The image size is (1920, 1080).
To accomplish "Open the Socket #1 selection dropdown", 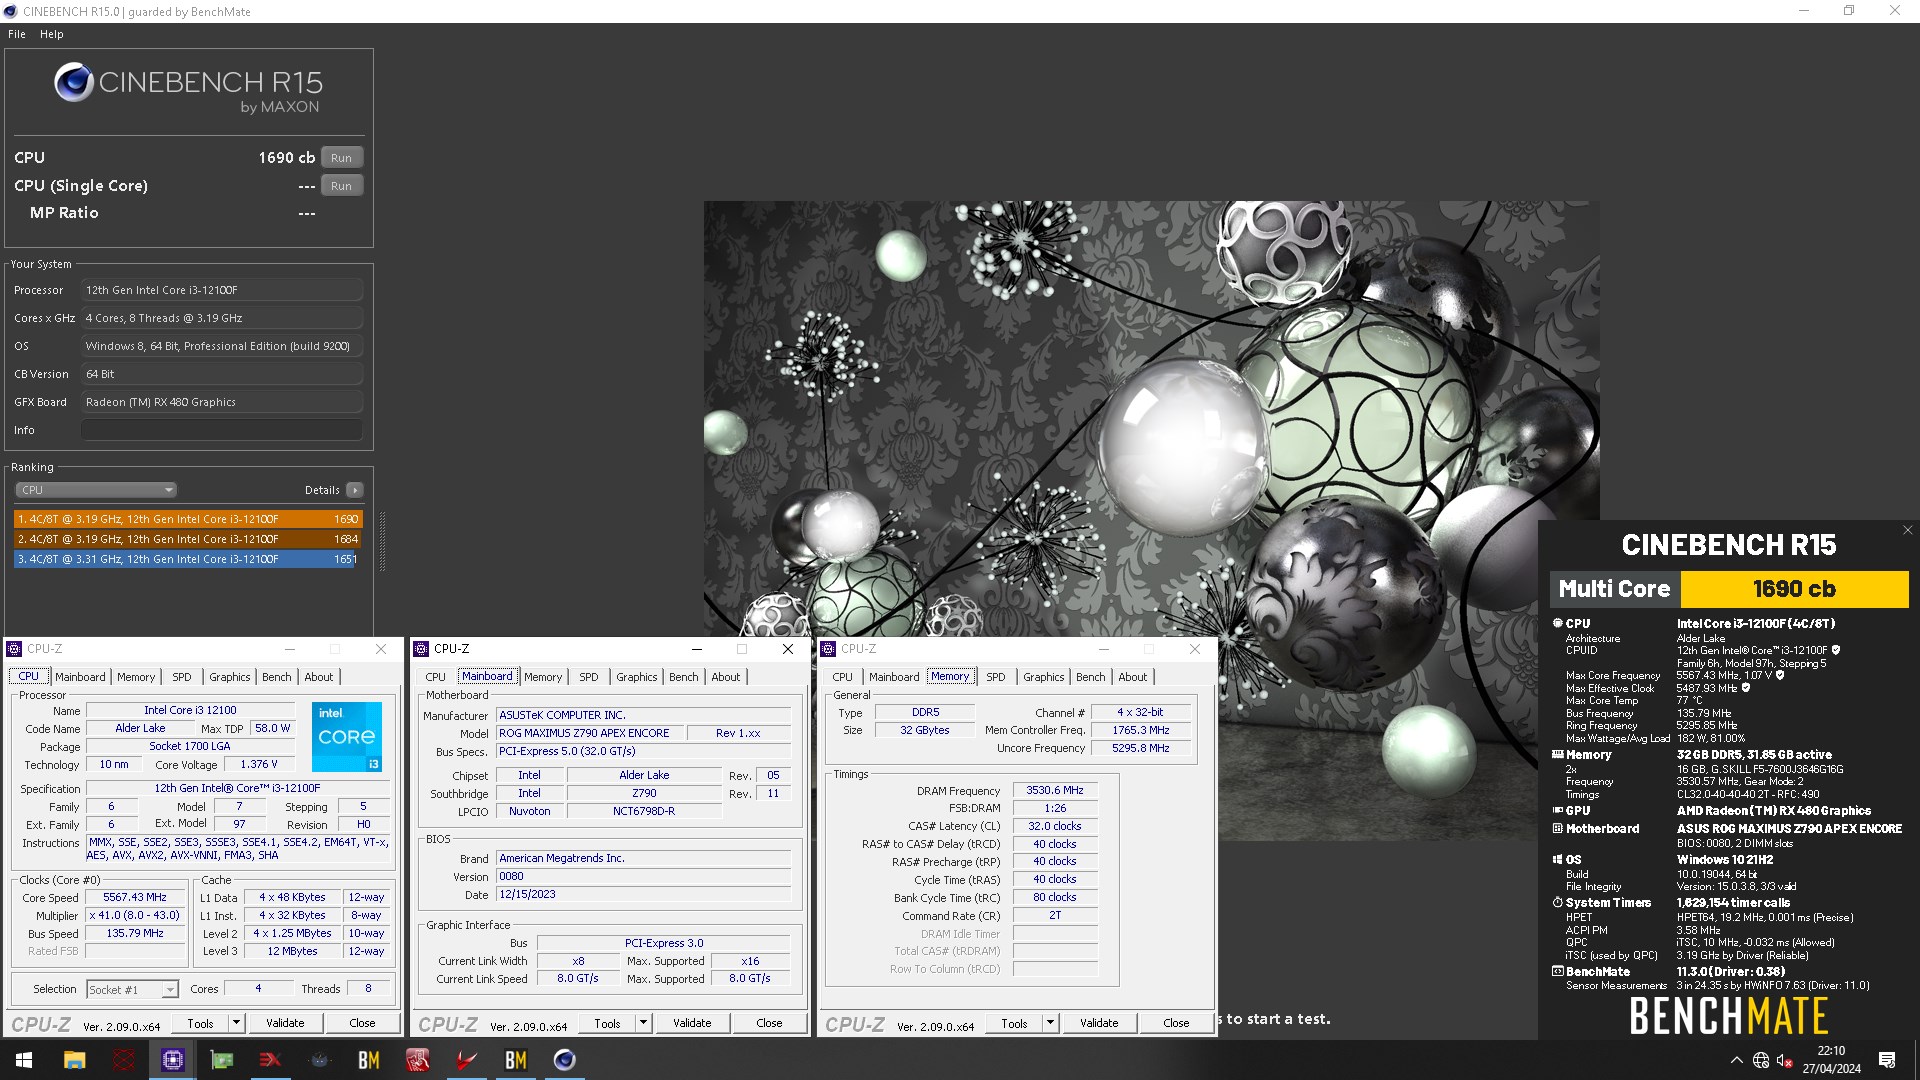I will (132, 989).
